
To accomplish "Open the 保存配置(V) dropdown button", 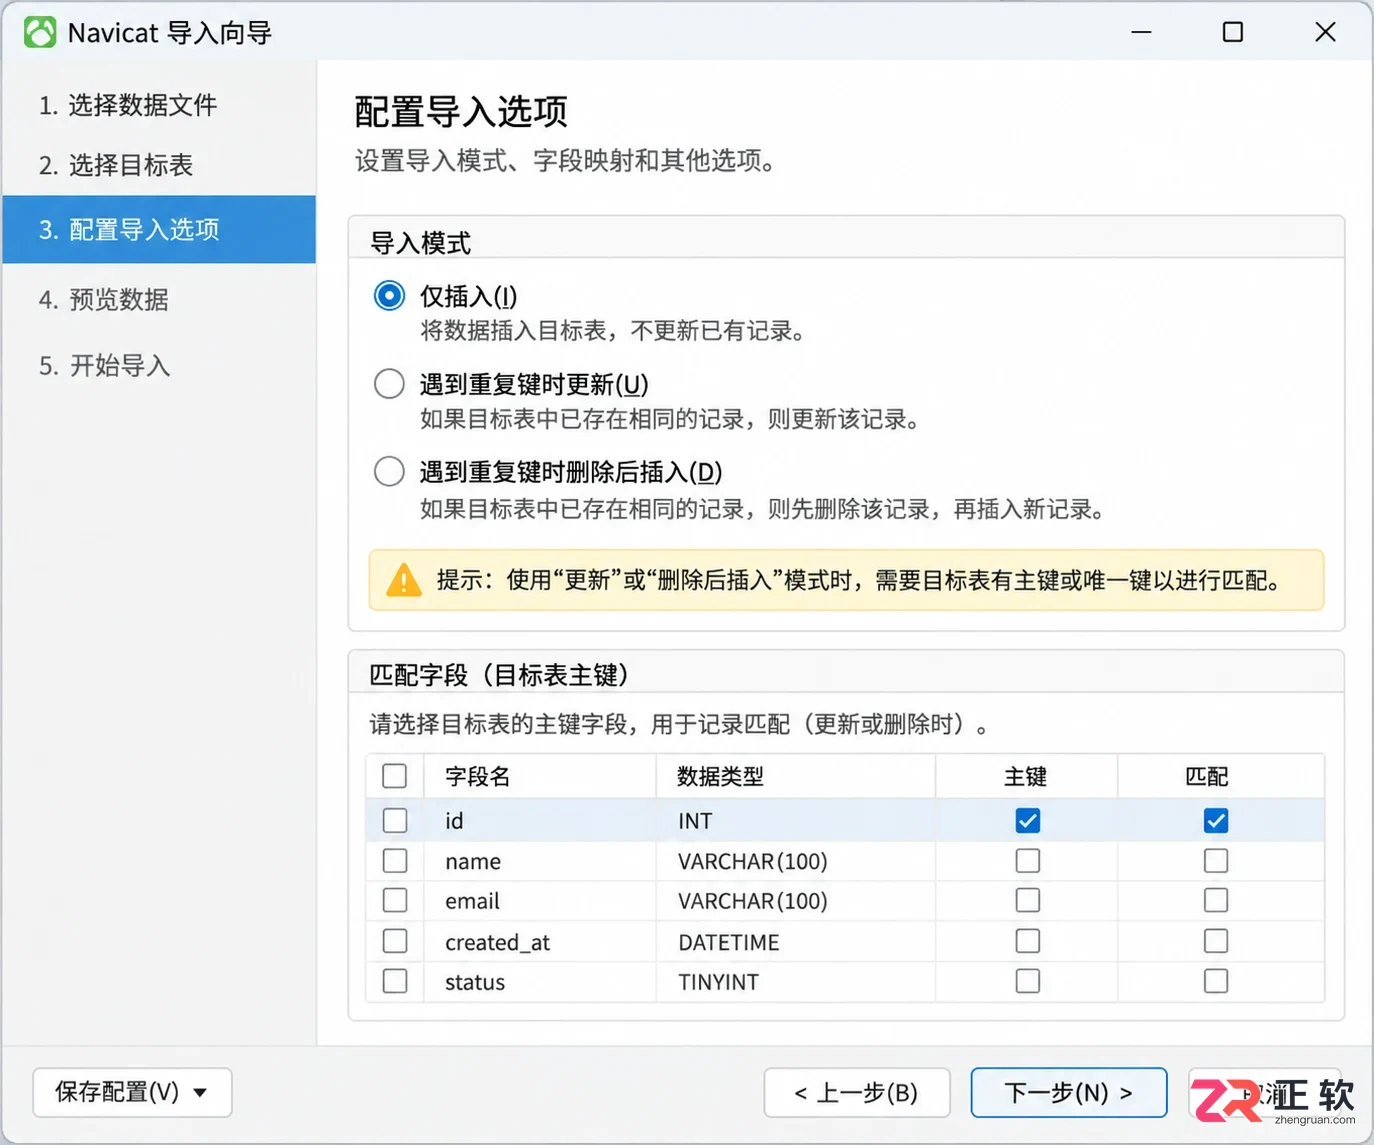I will [133, 1092].
